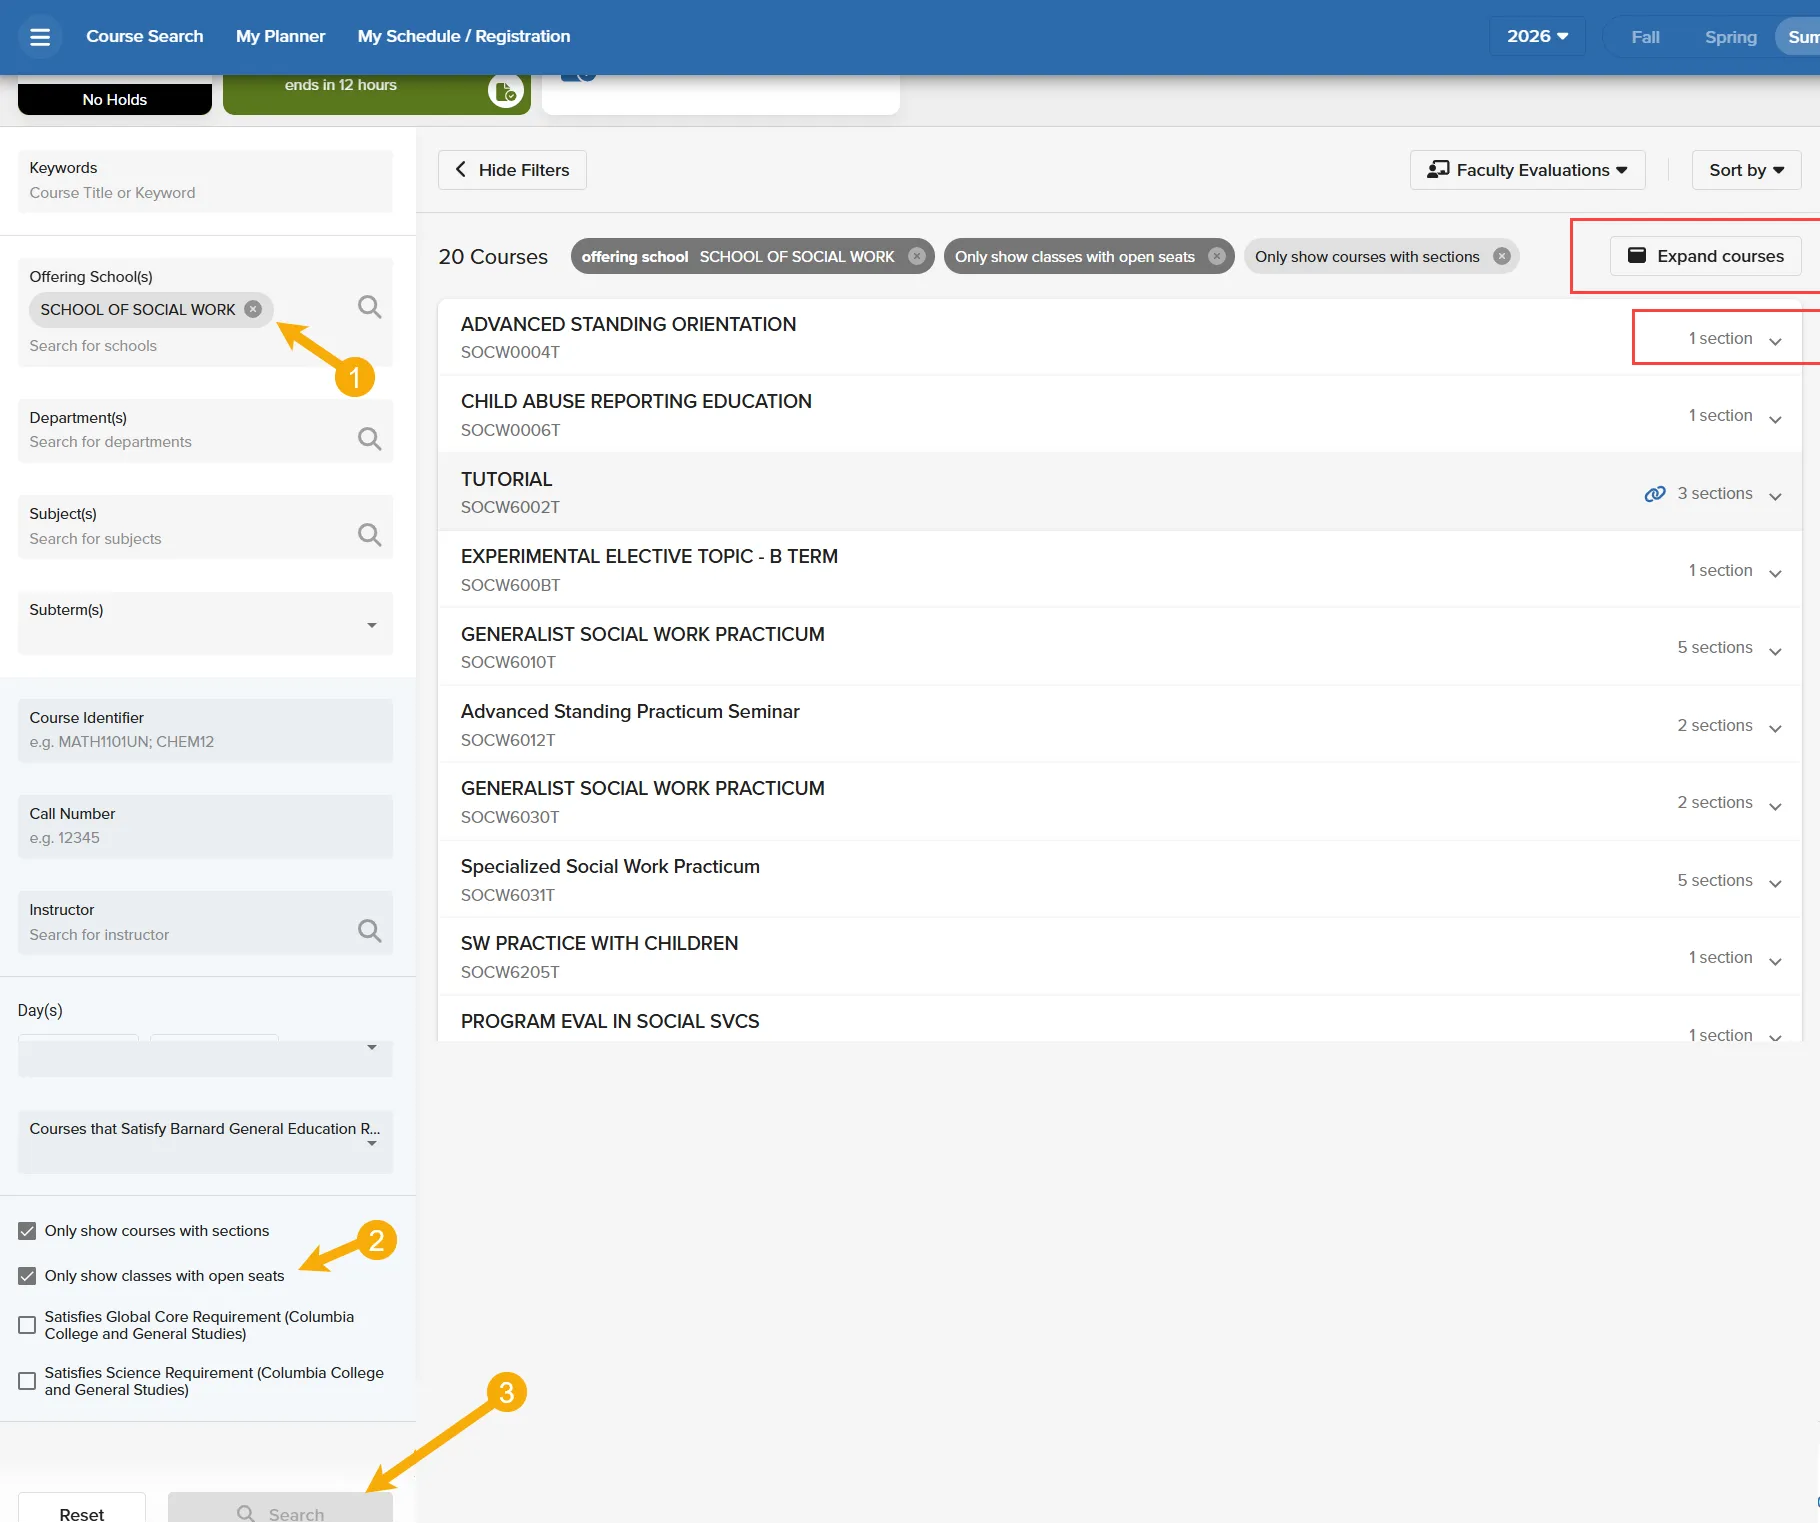Viewport: 1820px width, 1523px height.
Task: Go to Course Search
Action: pyautogui.click(x=145, y=36)
